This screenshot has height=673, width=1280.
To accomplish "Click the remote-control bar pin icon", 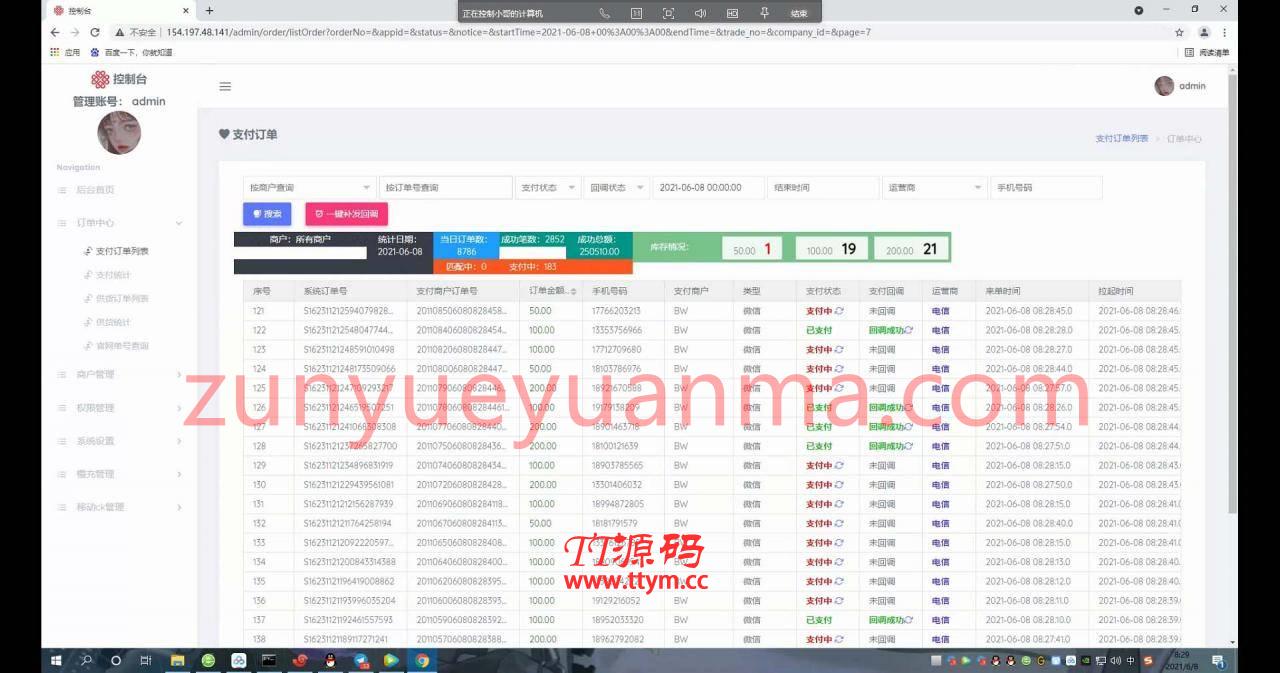I will coord(765,13).
